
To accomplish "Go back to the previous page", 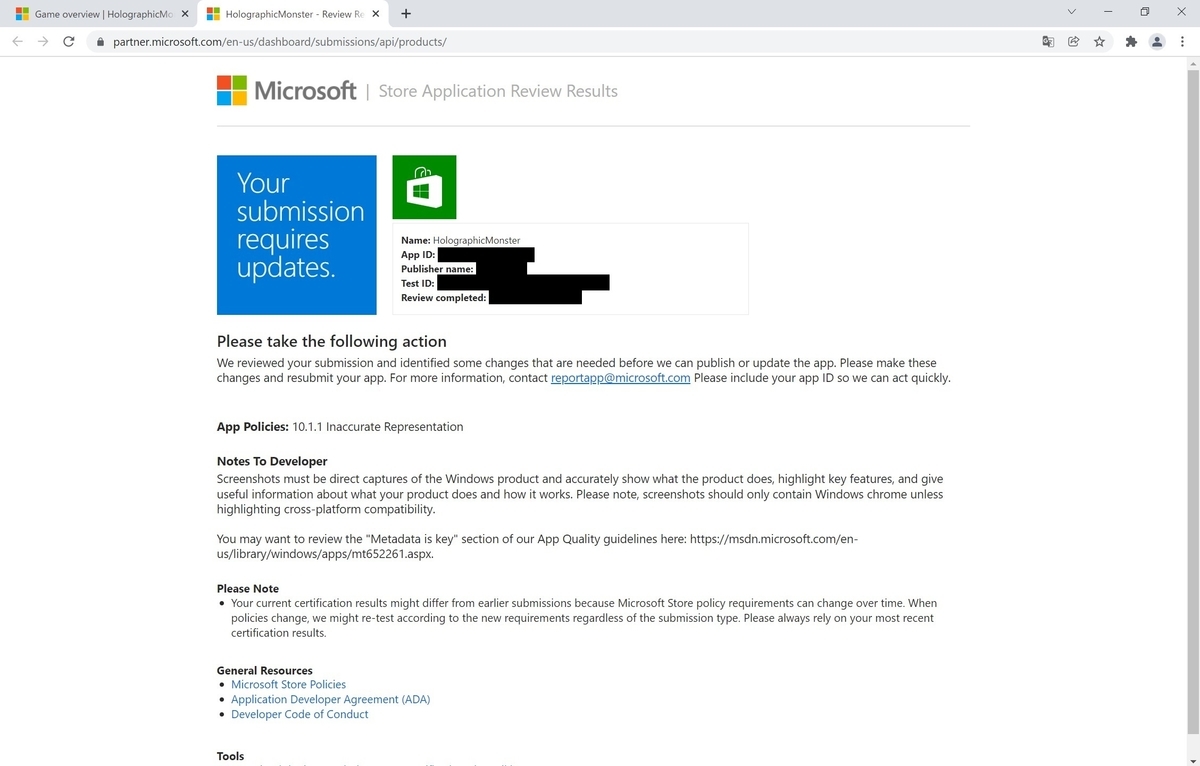I will [17, 42].
